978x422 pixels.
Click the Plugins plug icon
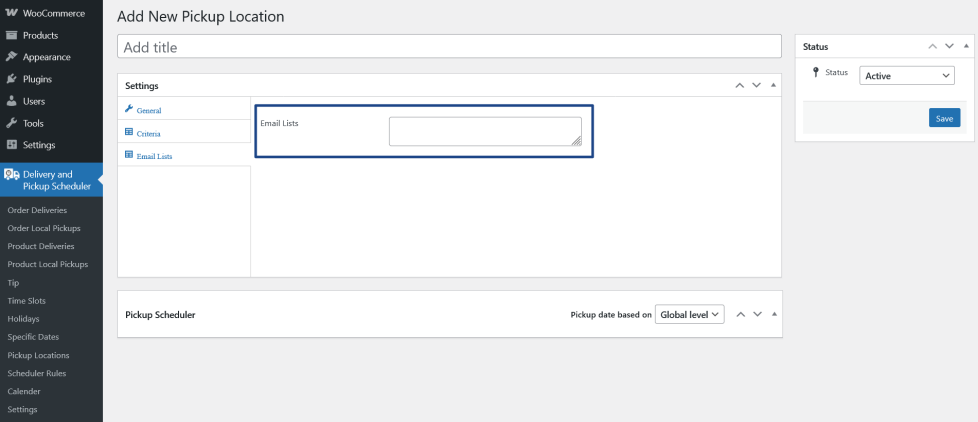coord(11,79)
